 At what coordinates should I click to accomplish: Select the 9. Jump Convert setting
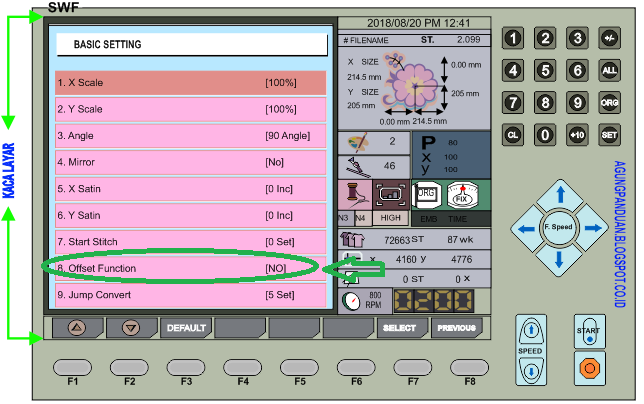pyautogui.click(x=191, y=295)
